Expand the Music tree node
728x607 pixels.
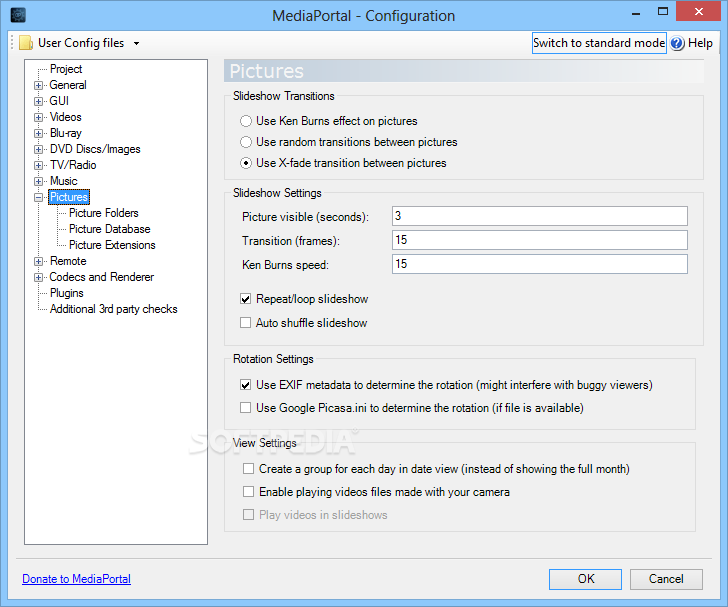(39, 181)
